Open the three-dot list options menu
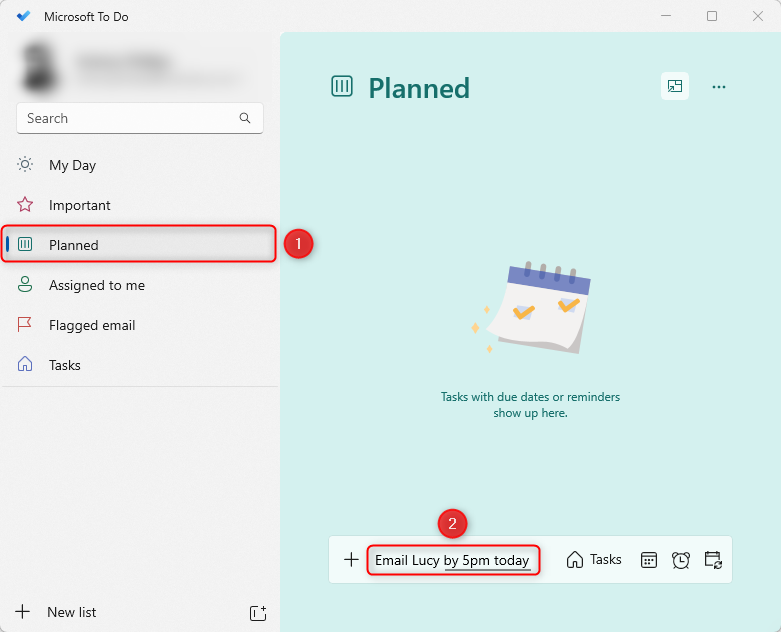The image size is (781, 632). click(x=718, y=87)
